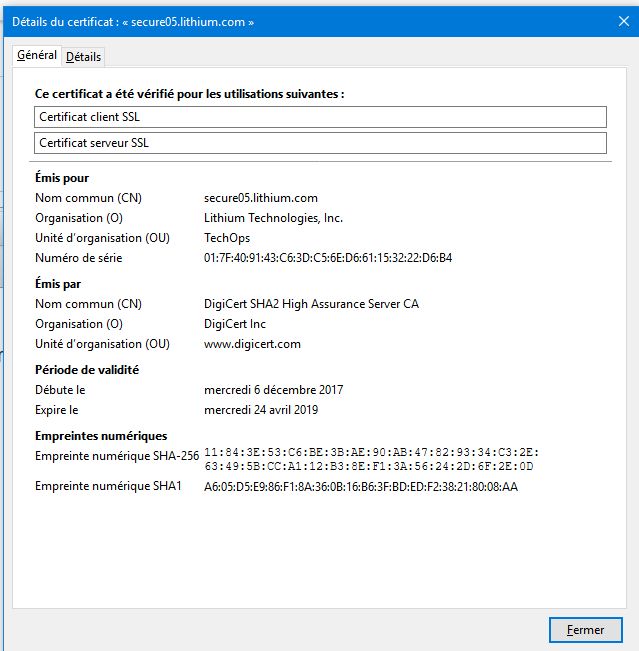This screenshot has height=651, width=639.
Task: Click the Certificat serveur SSL field
Action: (320, 143)
